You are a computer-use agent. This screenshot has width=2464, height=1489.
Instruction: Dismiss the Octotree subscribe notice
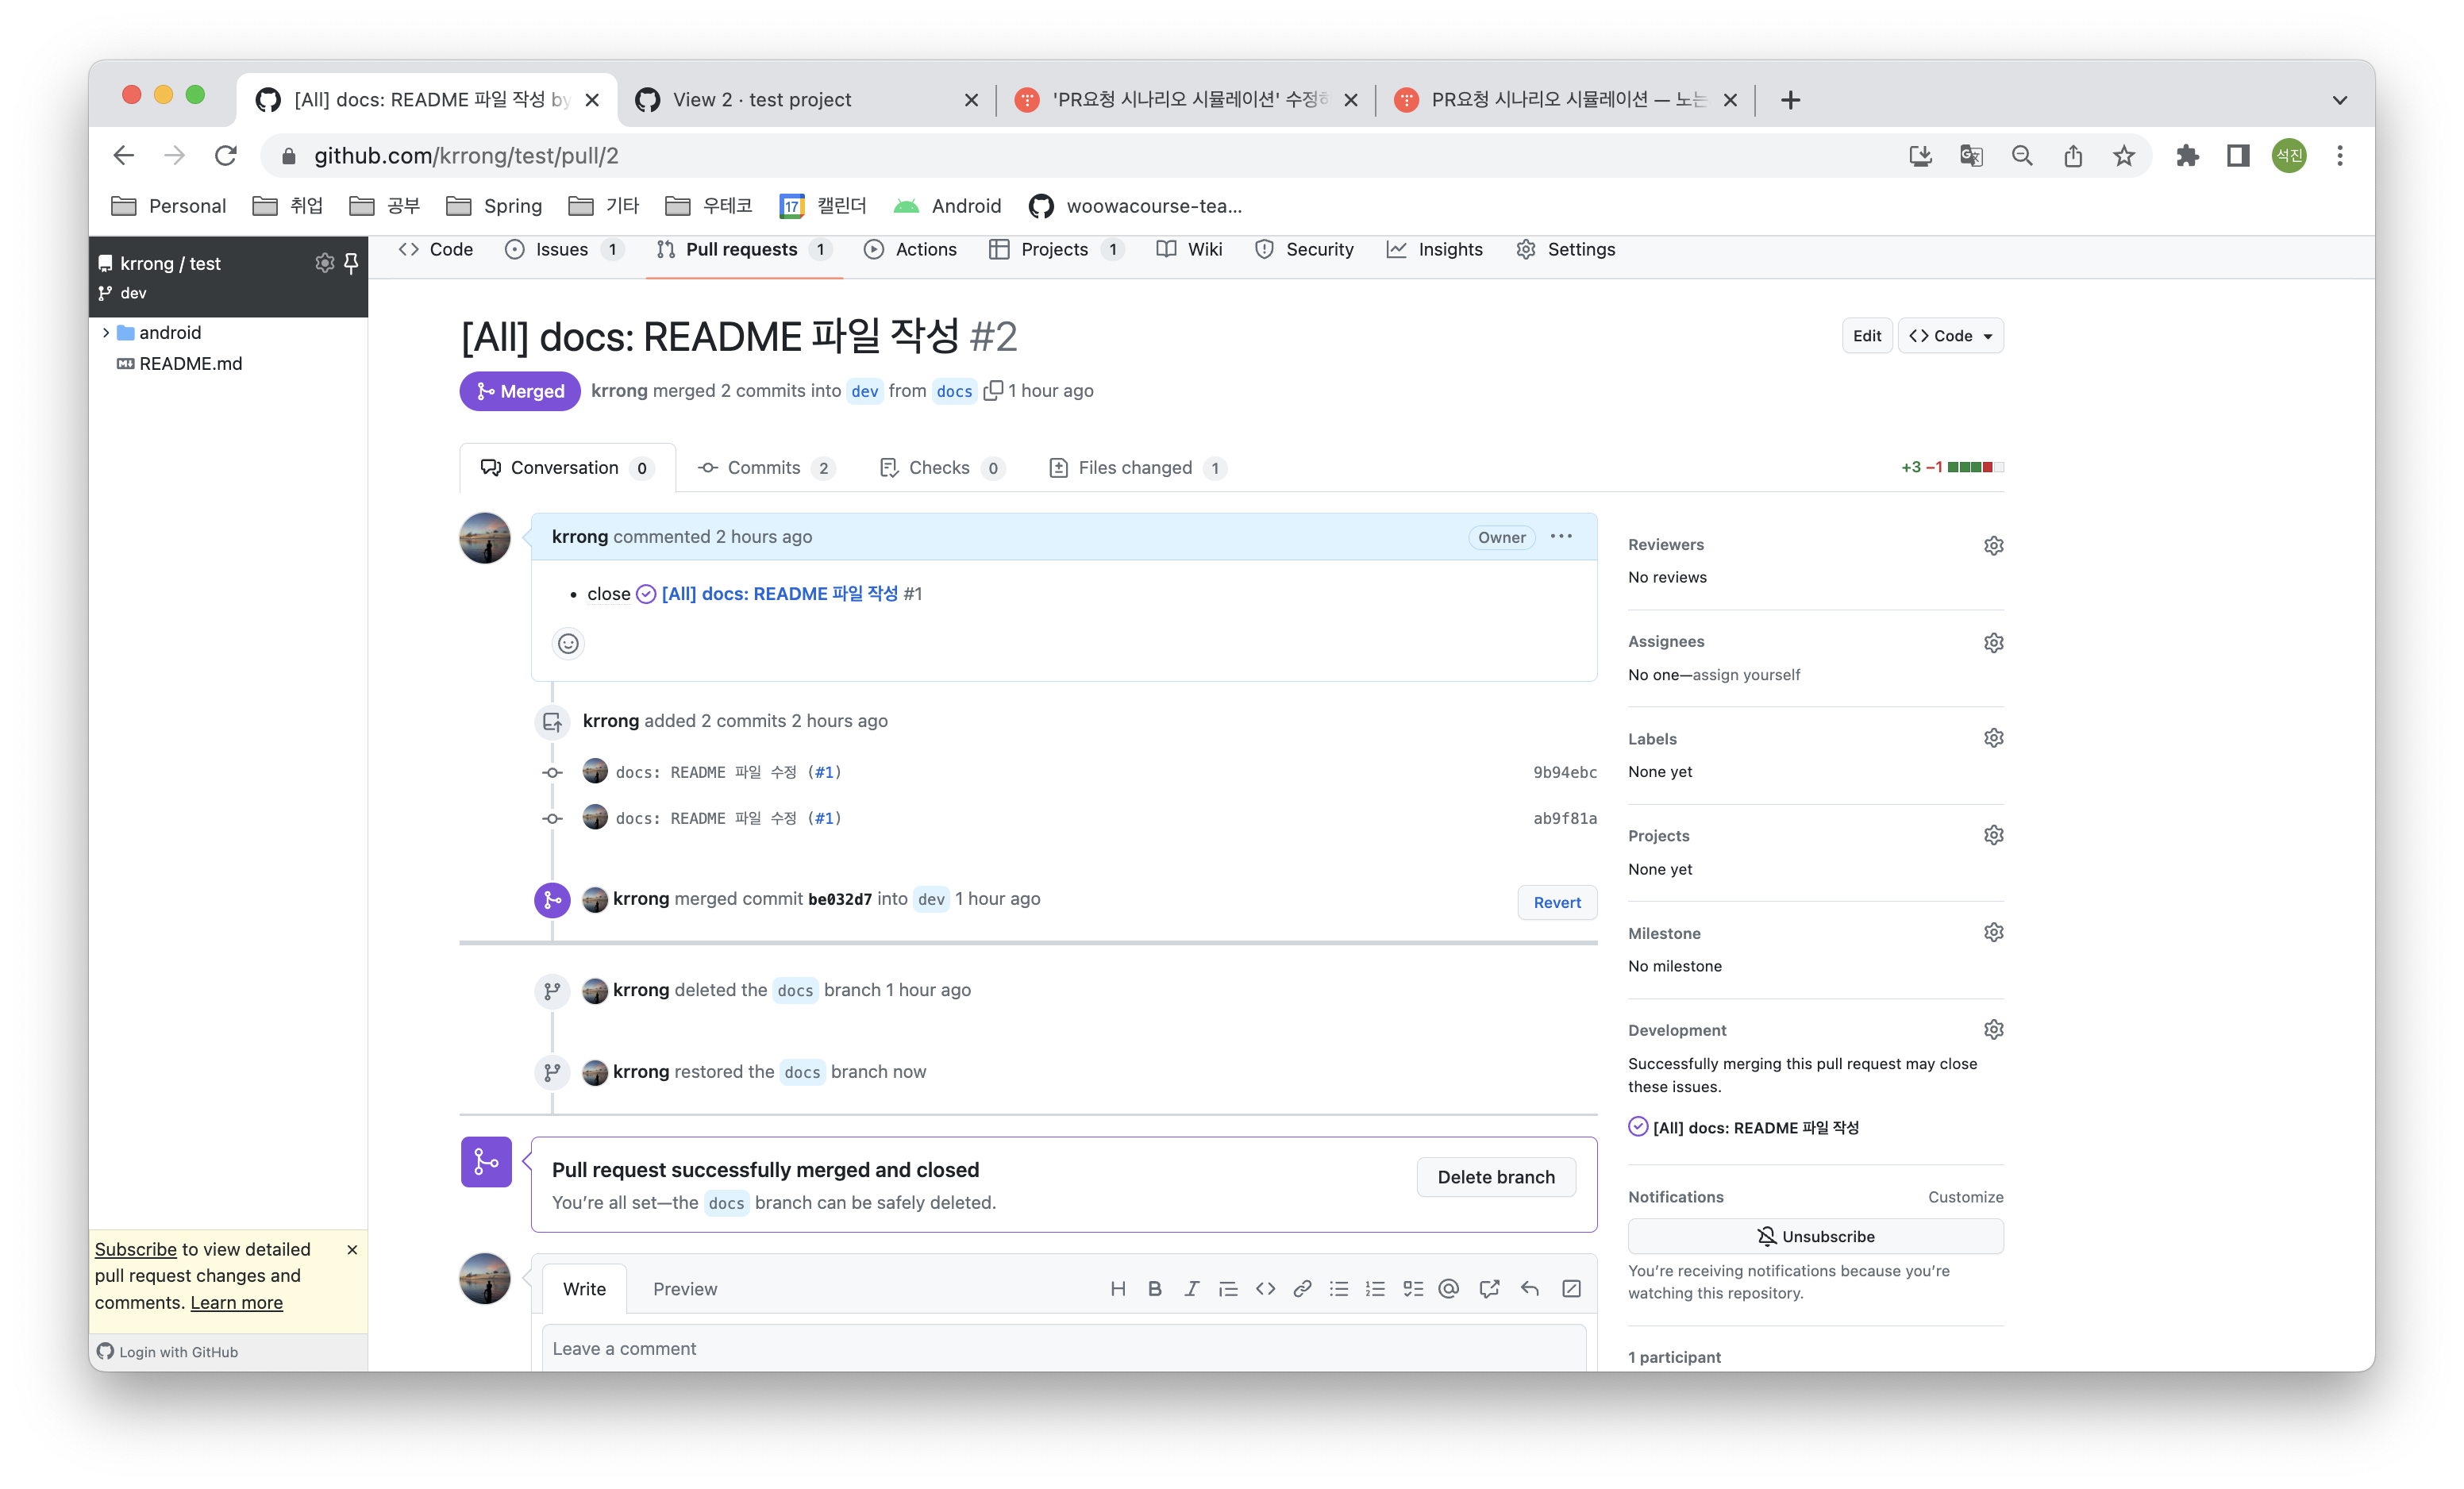[352, 1250]
